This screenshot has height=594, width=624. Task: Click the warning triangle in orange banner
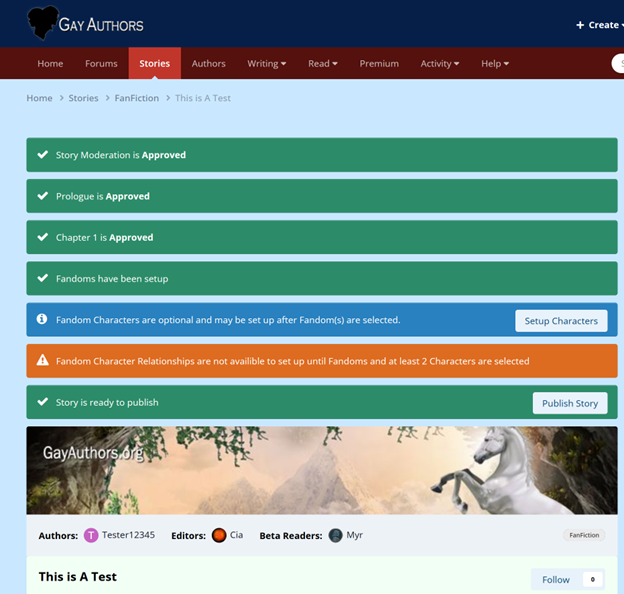[42, 361]
